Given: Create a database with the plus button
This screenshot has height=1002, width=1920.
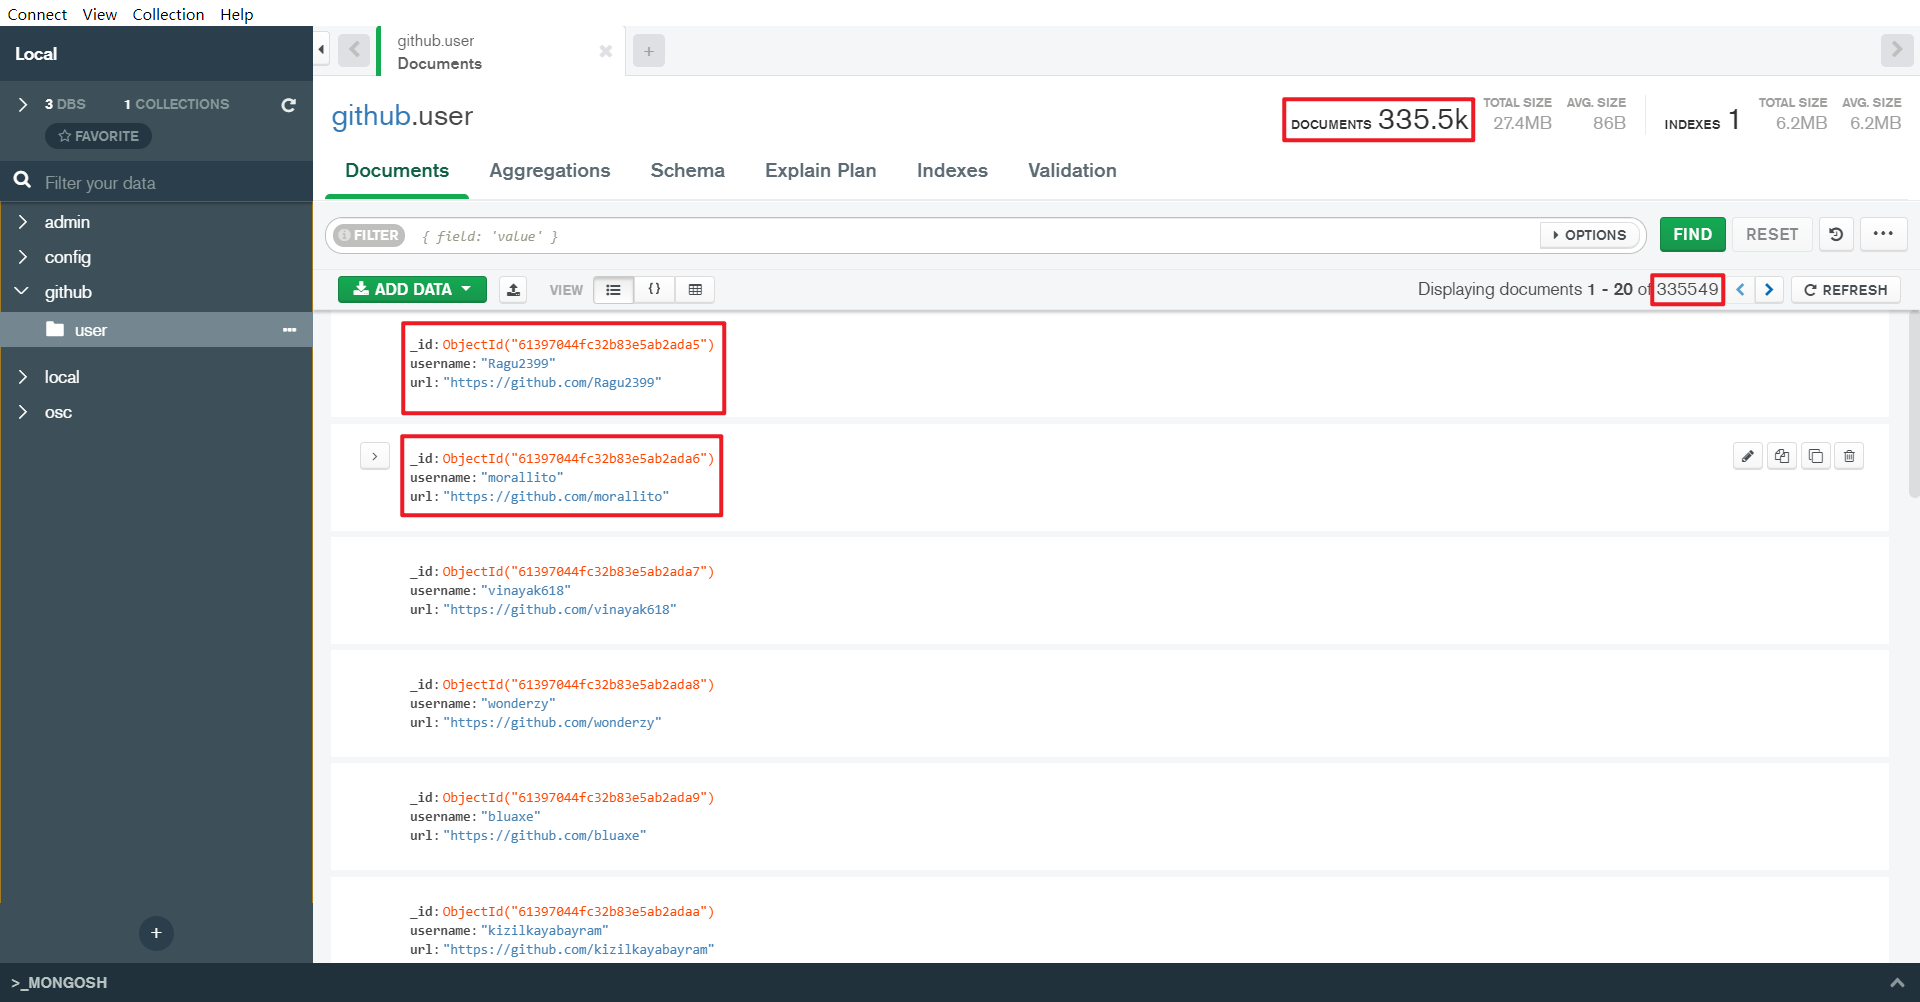Looking at the screenshot, I should click(156, 933).
